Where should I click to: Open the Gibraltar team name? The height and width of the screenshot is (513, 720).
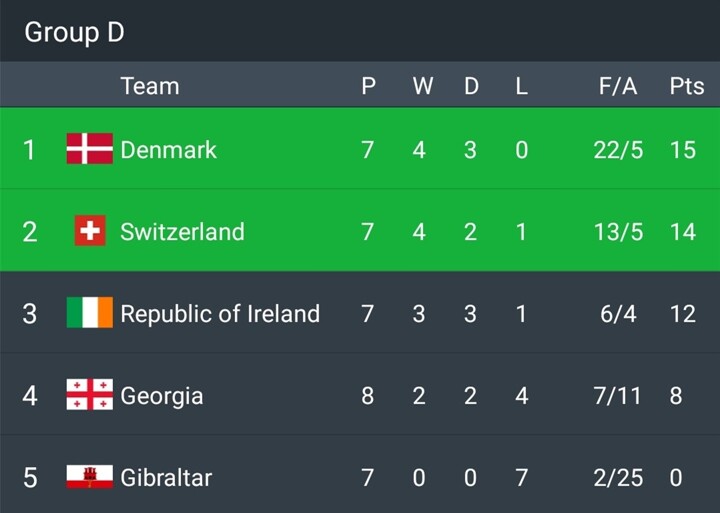click(166, 478)
